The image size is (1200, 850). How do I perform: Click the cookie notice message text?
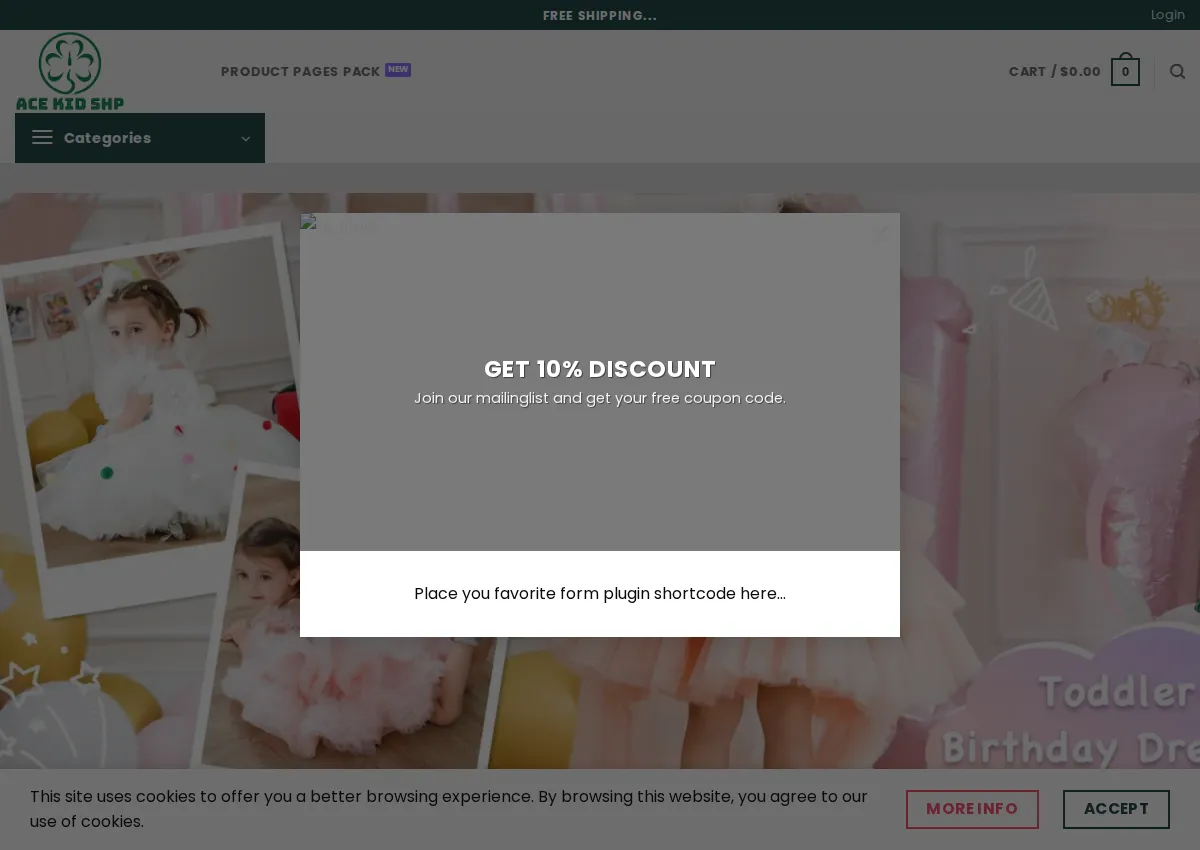[449, 809]
